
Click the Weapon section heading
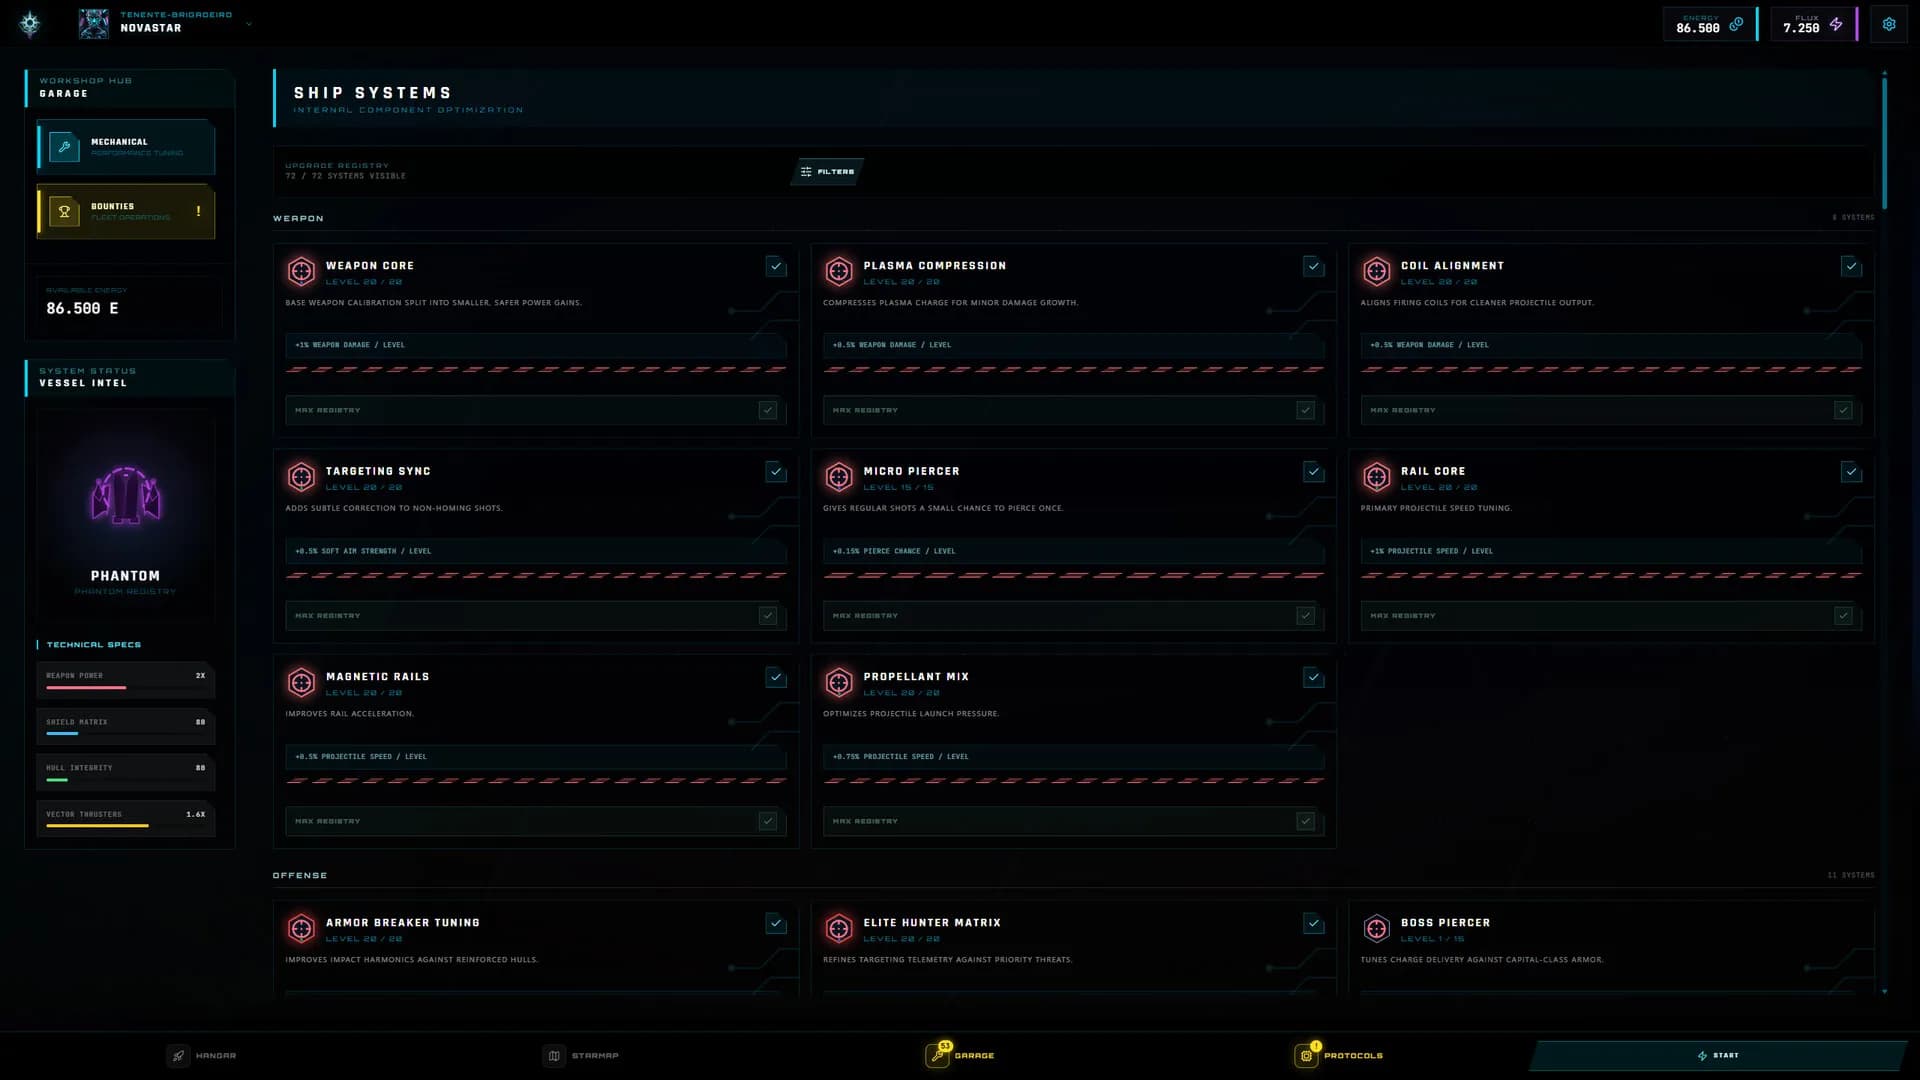pyautogui.click(x=298, y=218)
